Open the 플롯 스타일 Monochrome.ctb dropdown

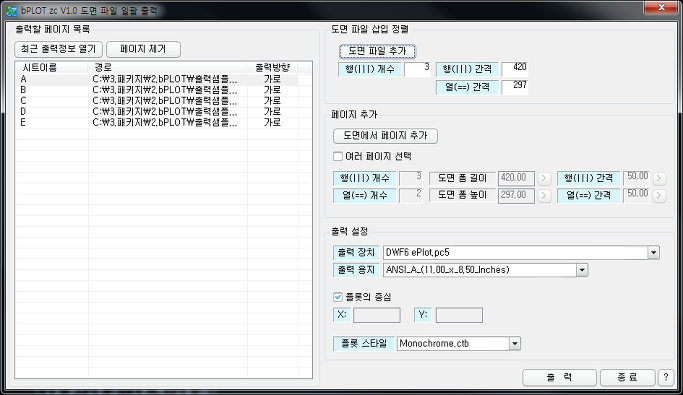[x=514, y=344]
